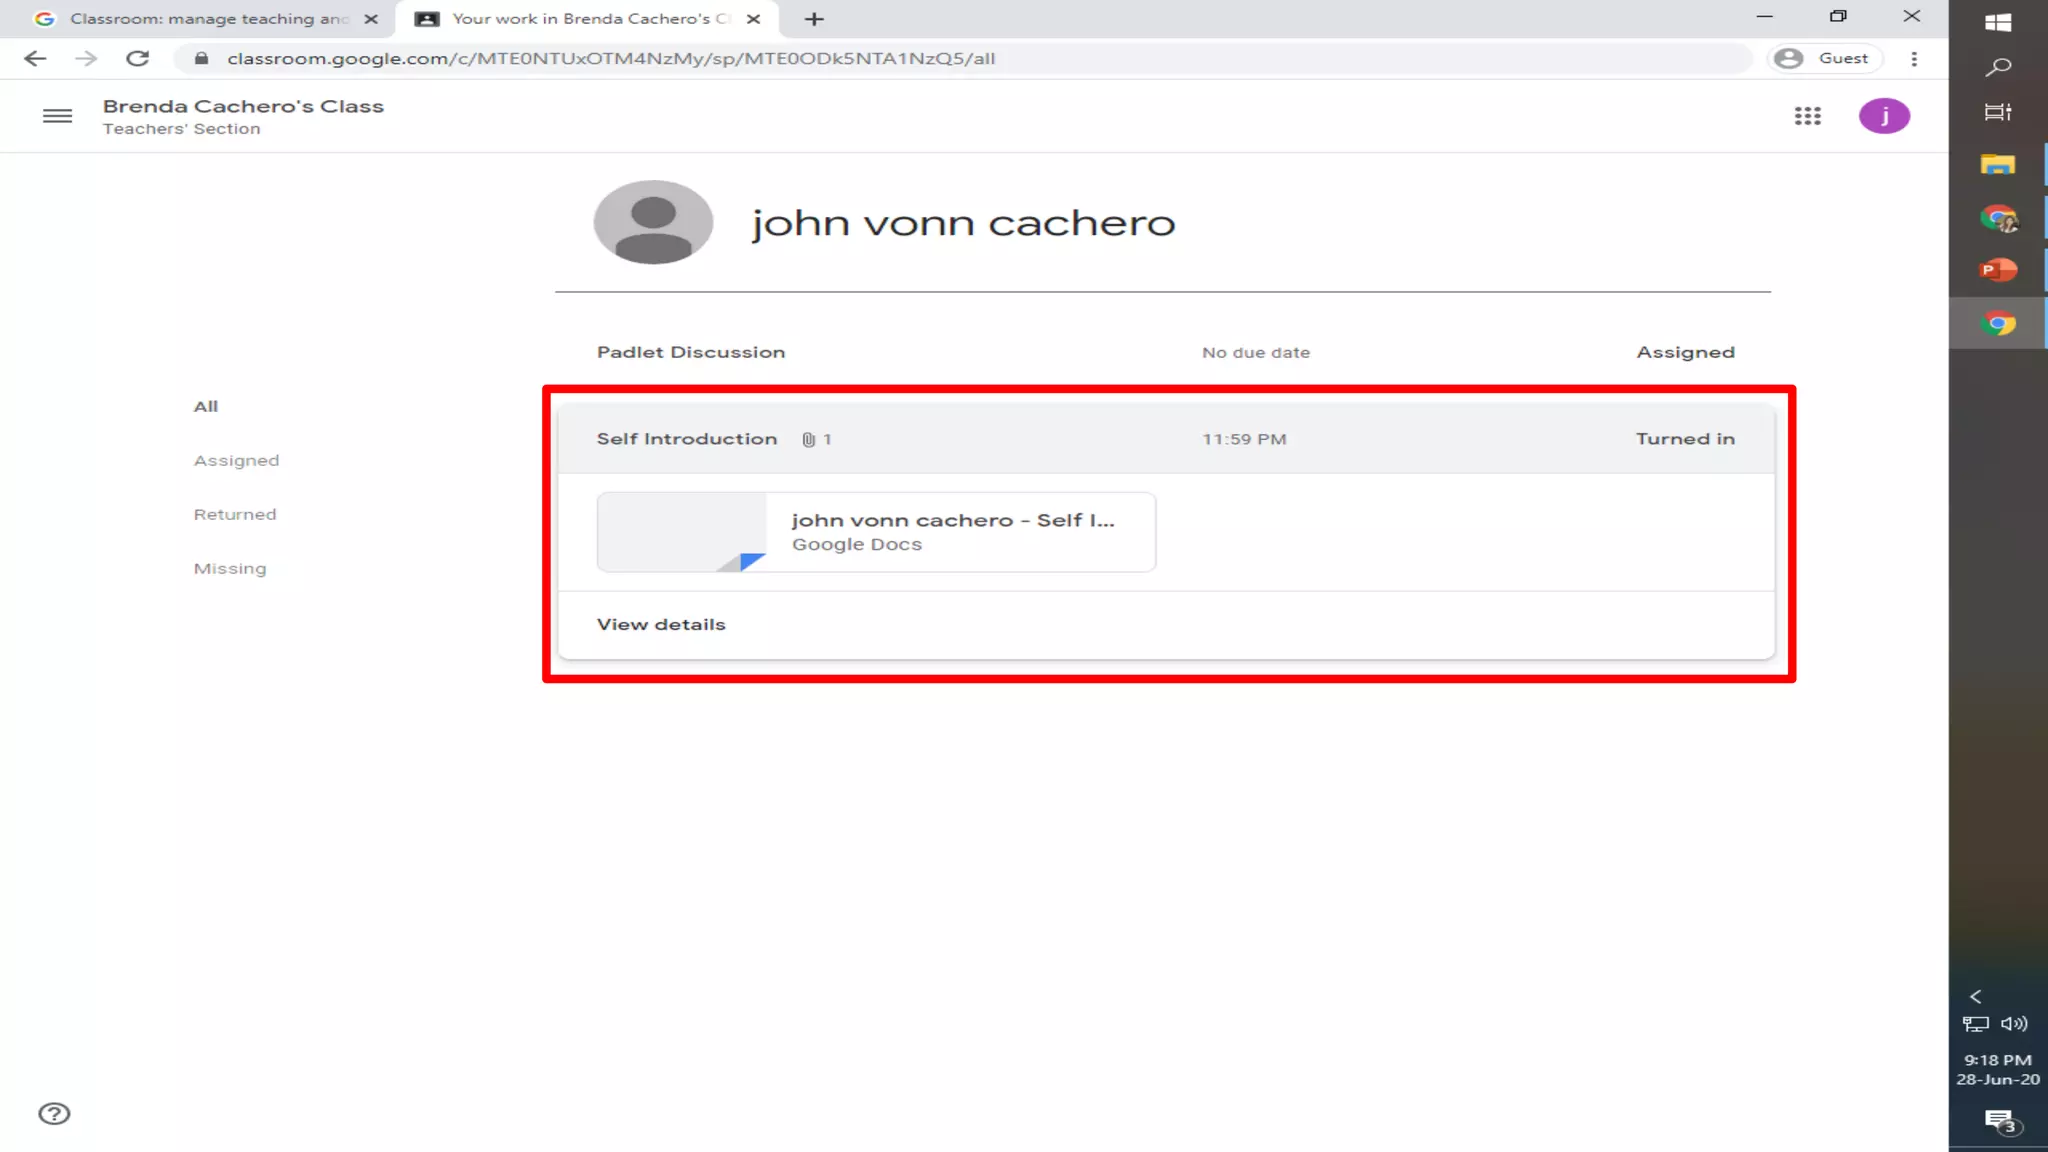Viewport: 2048px width, 1152px height.
Task: Open the Chrome profile icon above PowerPoint
Action: (x=1998, y=218)
